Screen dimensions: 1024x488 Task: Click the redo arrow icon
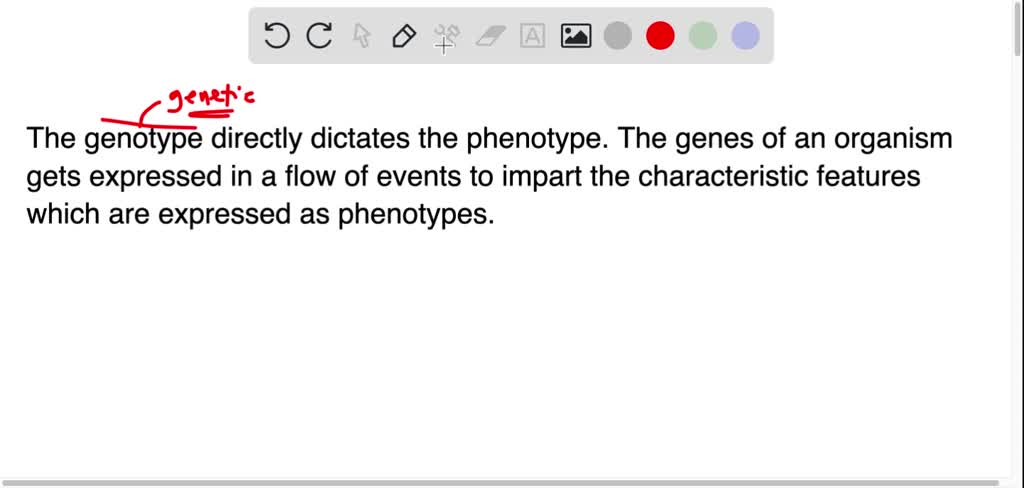pos(319,37)
